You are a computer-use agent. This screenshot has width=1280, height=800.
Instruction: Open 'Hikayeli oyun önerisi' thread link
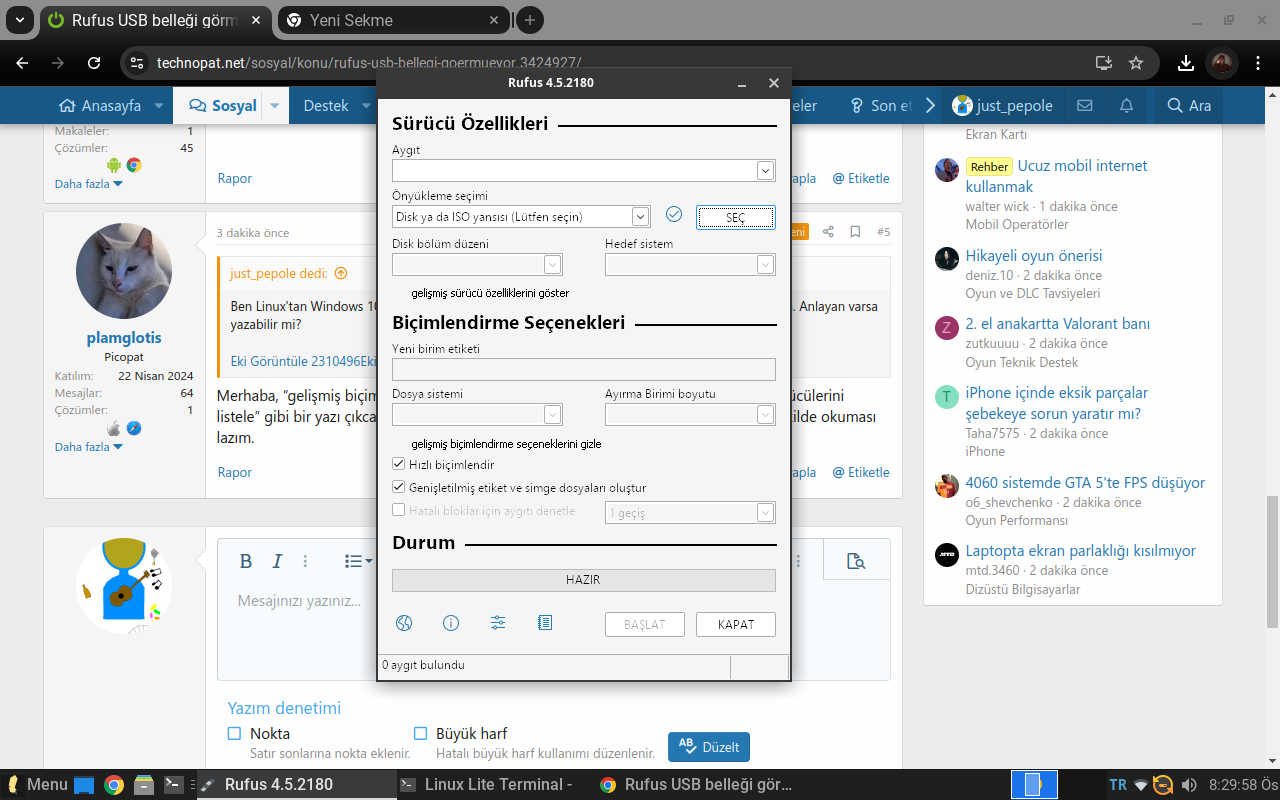click(x=1034, y=256)
